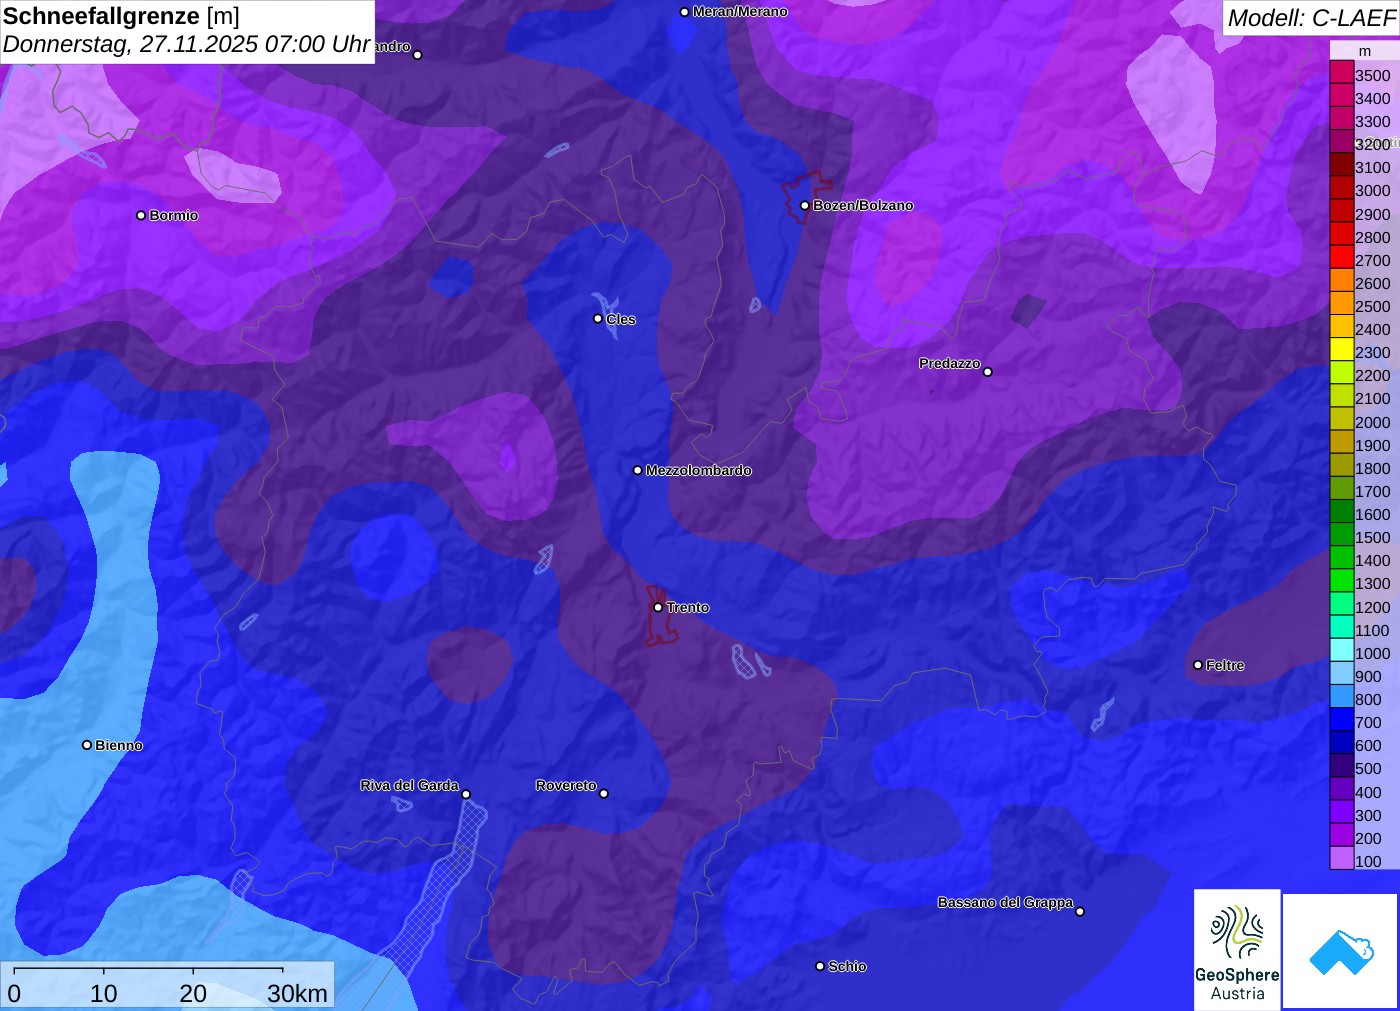Click the Schio marker dot
Image resolution: width=1400 pixels, height=1011 pixels.
820,966
